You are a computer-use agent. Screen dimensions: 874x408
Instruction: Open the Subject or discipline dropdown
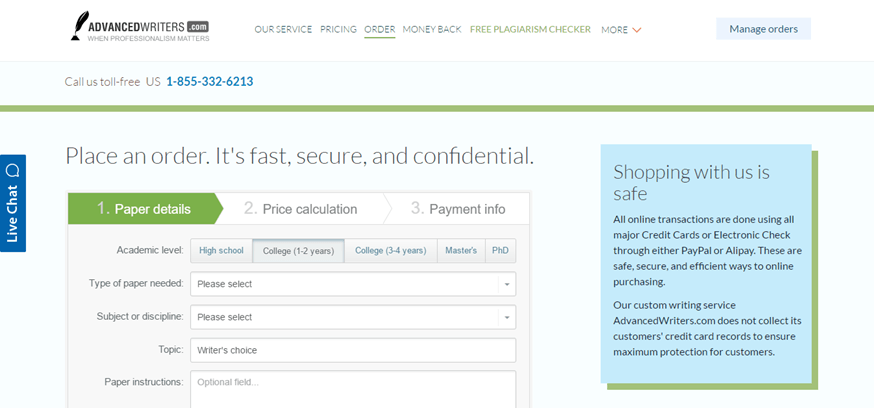(x=353, y=317)
